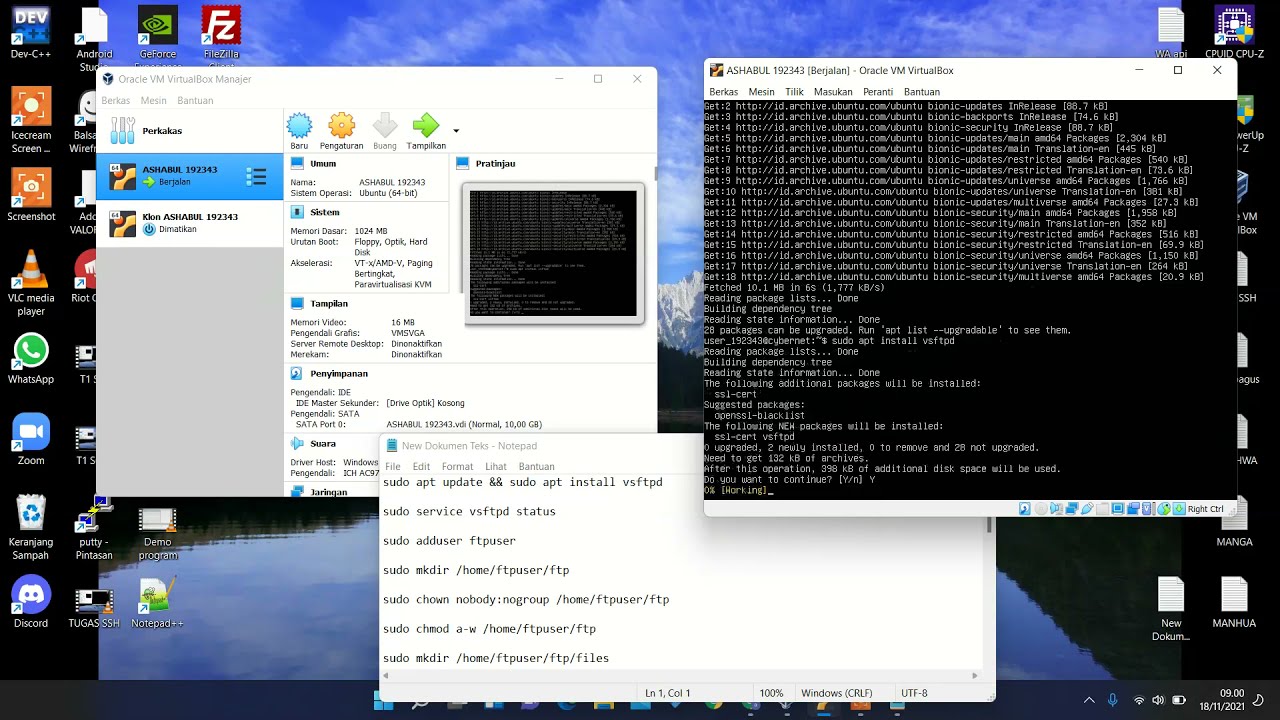1280x720 pixels.
Task: Click the keyboard capture arrow icon near Right Ctrl
Action: [x=1179, y=509]
